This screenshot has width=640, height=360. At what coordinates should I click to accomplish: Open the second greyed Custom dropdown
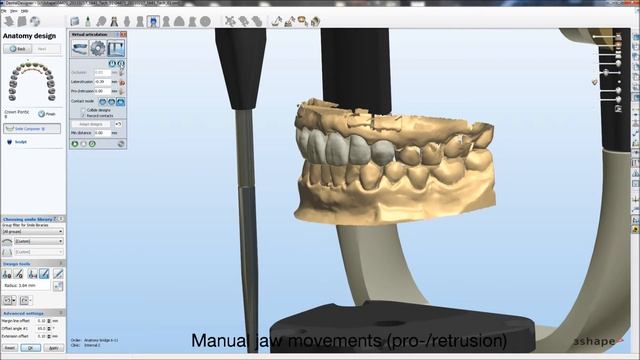[x=39, y=252]
